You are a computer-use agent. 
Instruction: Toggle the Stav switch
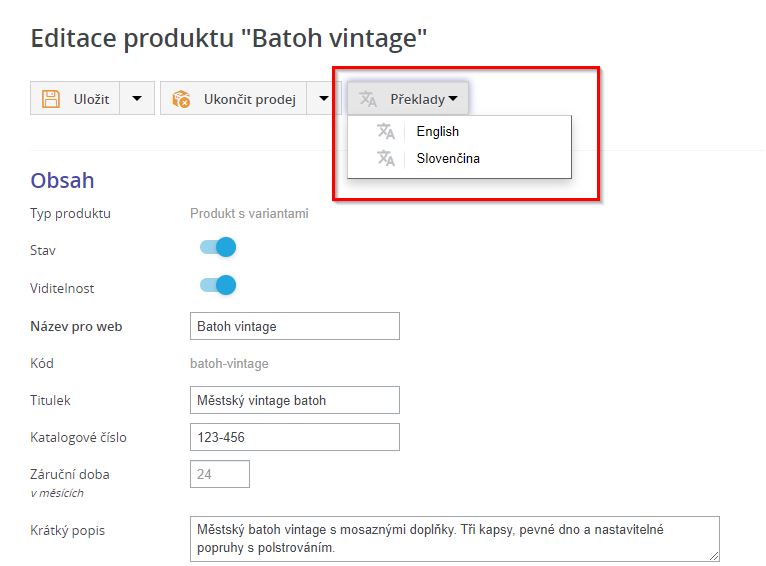pos(218,247)
